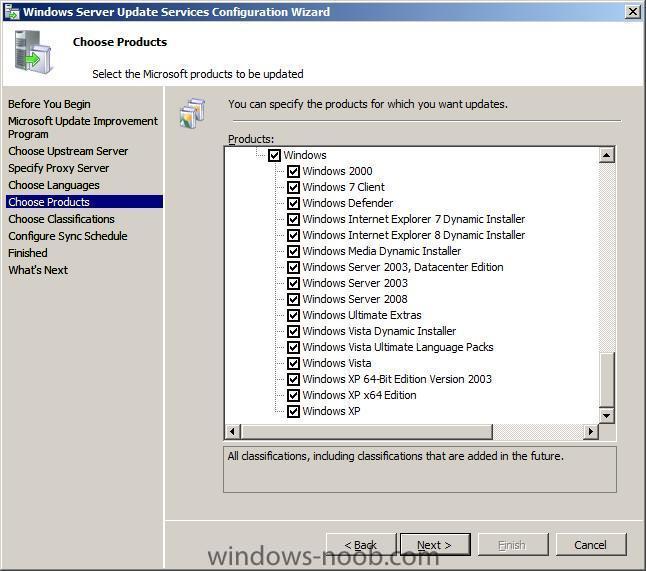646x571 pixels.
Task: Go to Choose Languages step
Action: tap(54, 185)
